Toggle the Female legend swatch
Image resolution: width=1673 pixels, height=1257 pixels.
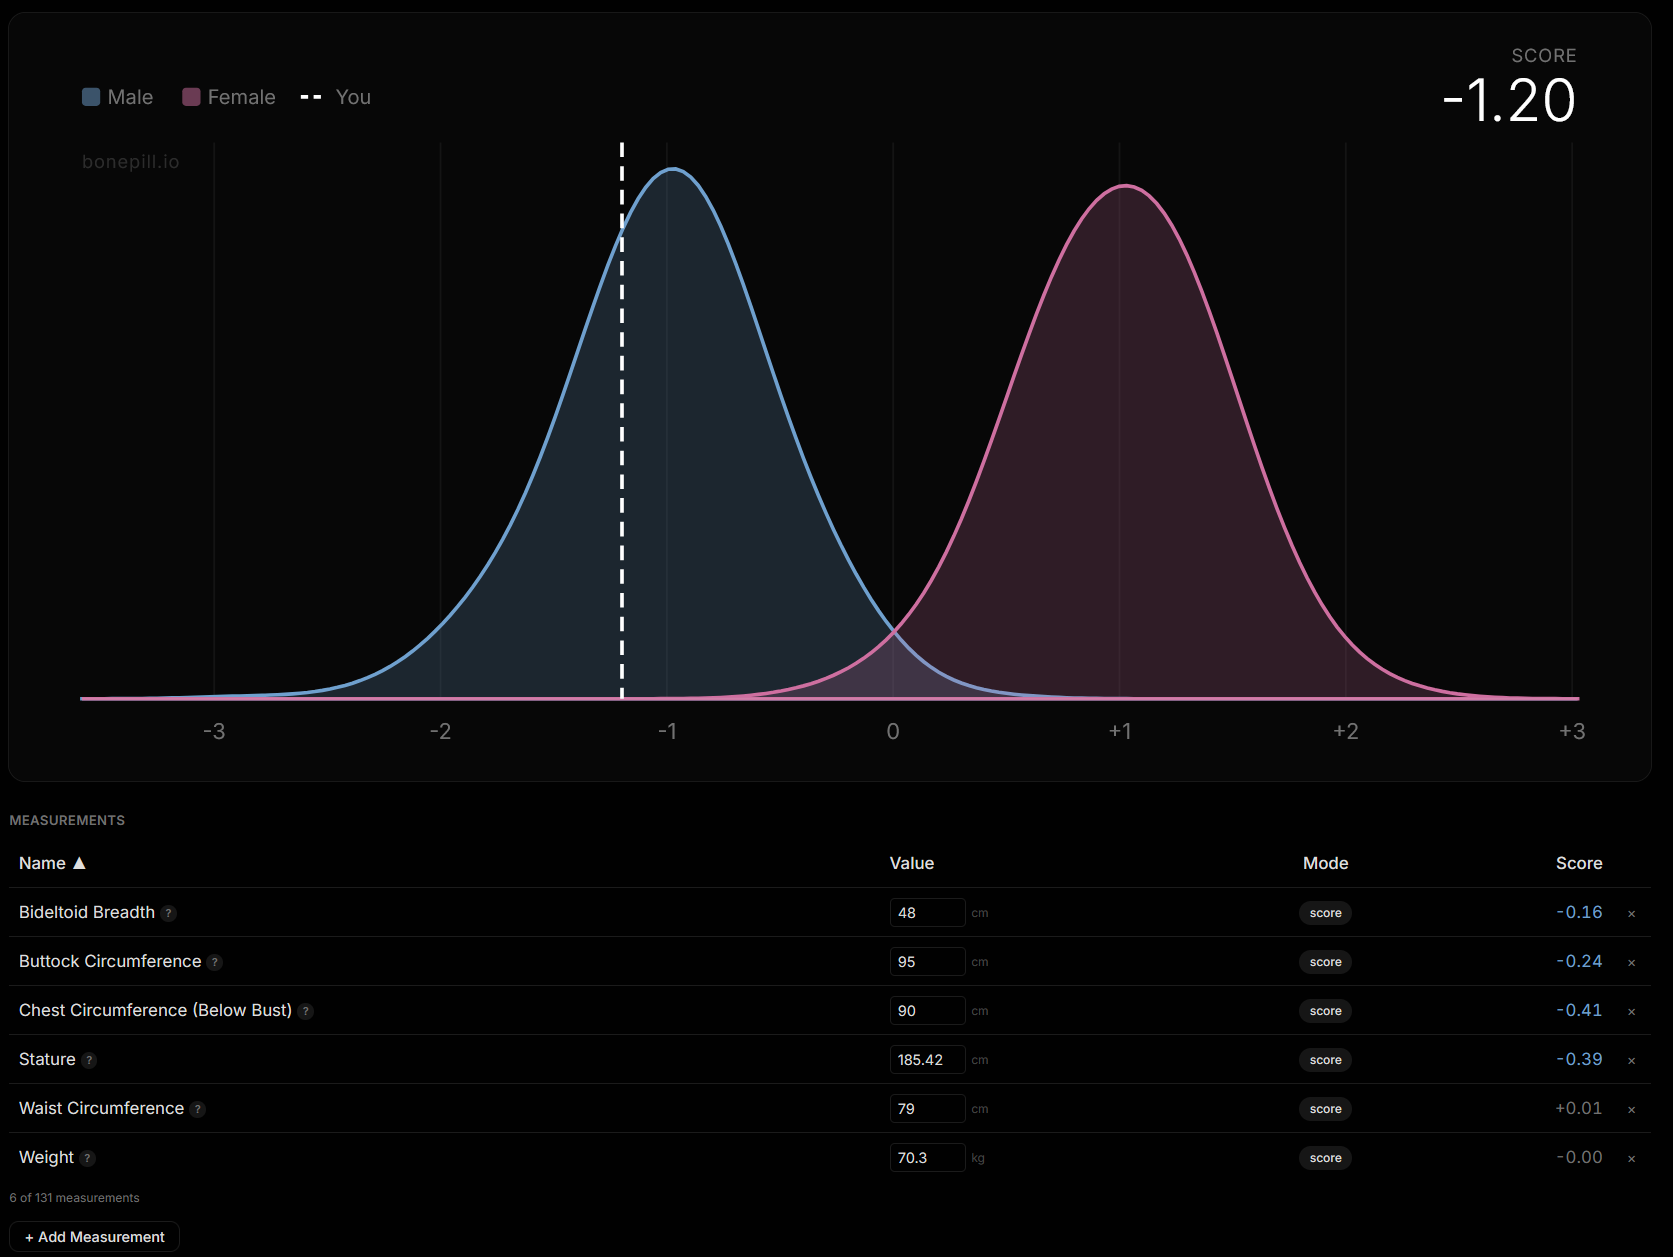tap(191, 97)
